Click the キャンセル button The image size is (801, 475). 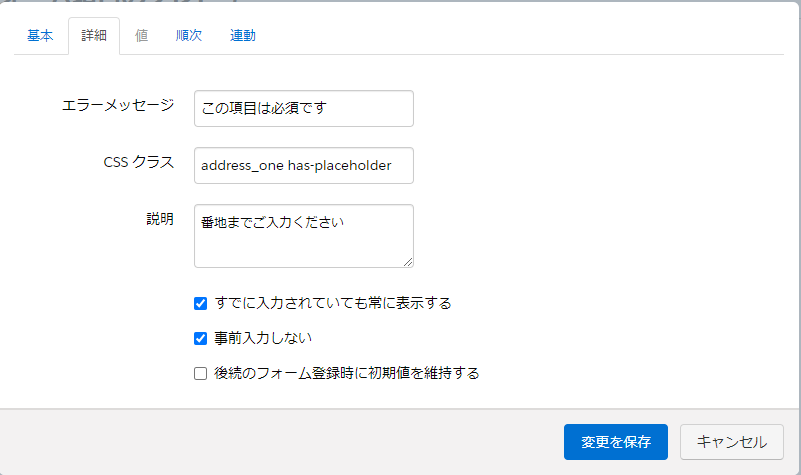click(x=731, y=441)
